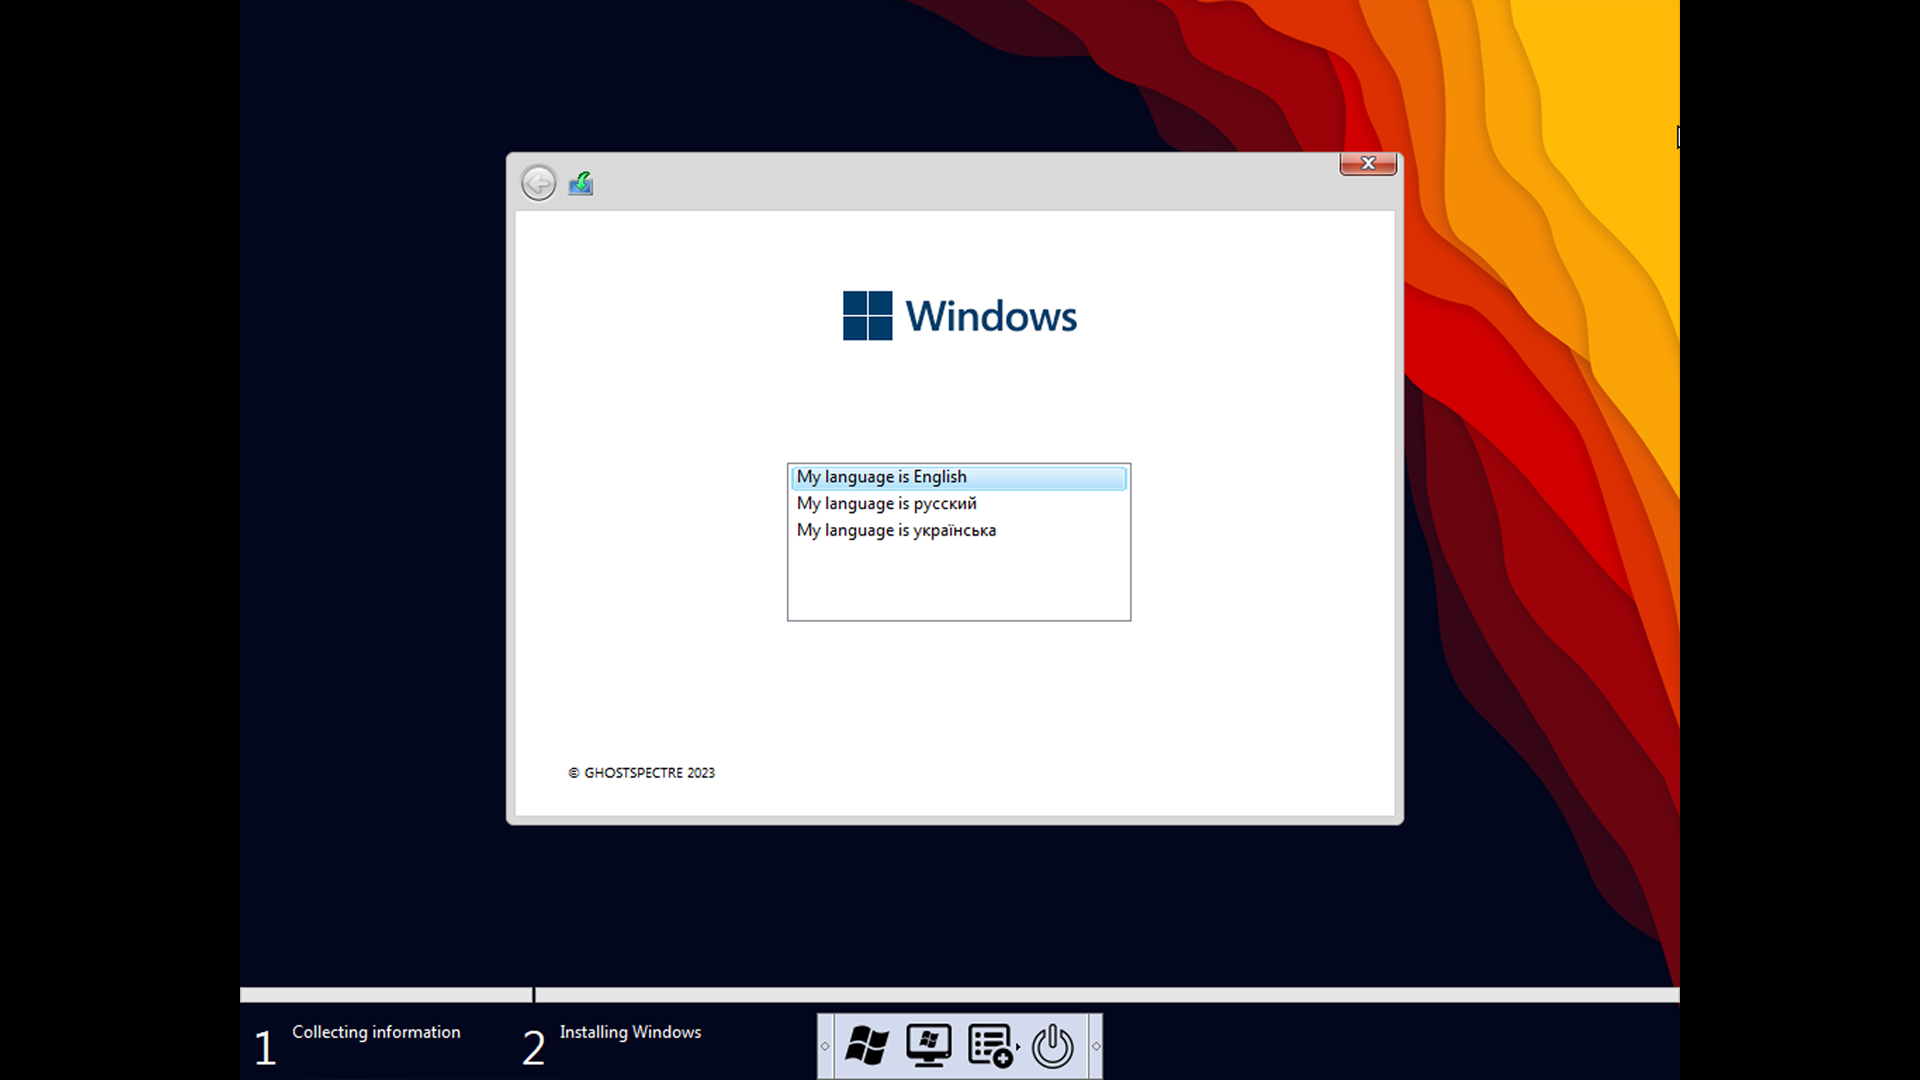Click the left diamond handle on bottom toolbar
Viewport: 1920px width, 1080px height.
tap(825, 1046)
